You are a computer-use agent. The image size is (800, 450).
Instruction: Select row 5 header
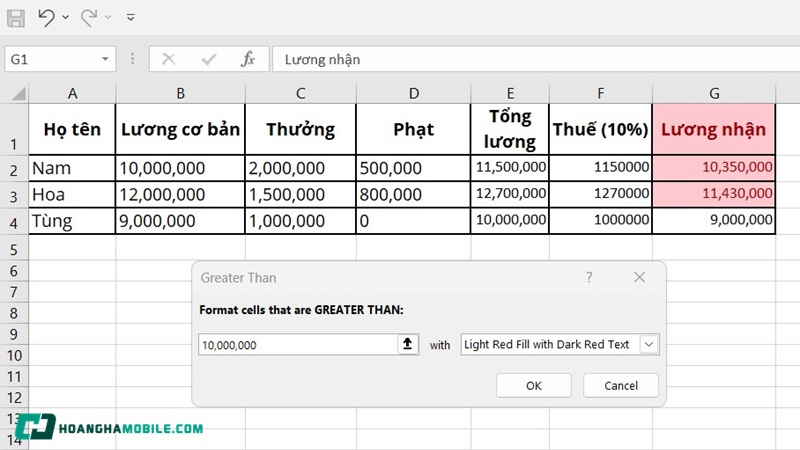(x=14, y=249)
